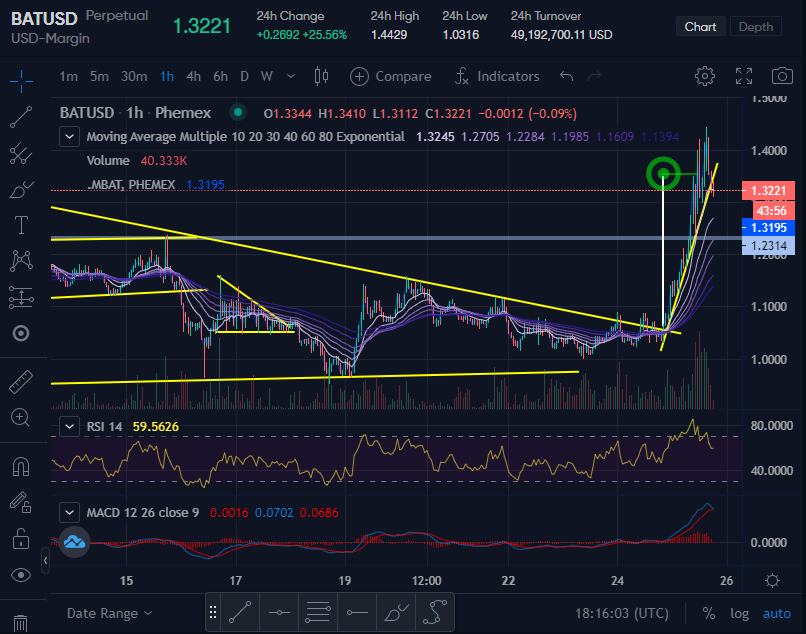Select the brush drawing tool in left sidebar
The width and height of the screenshot is (806, 634).
21,189
